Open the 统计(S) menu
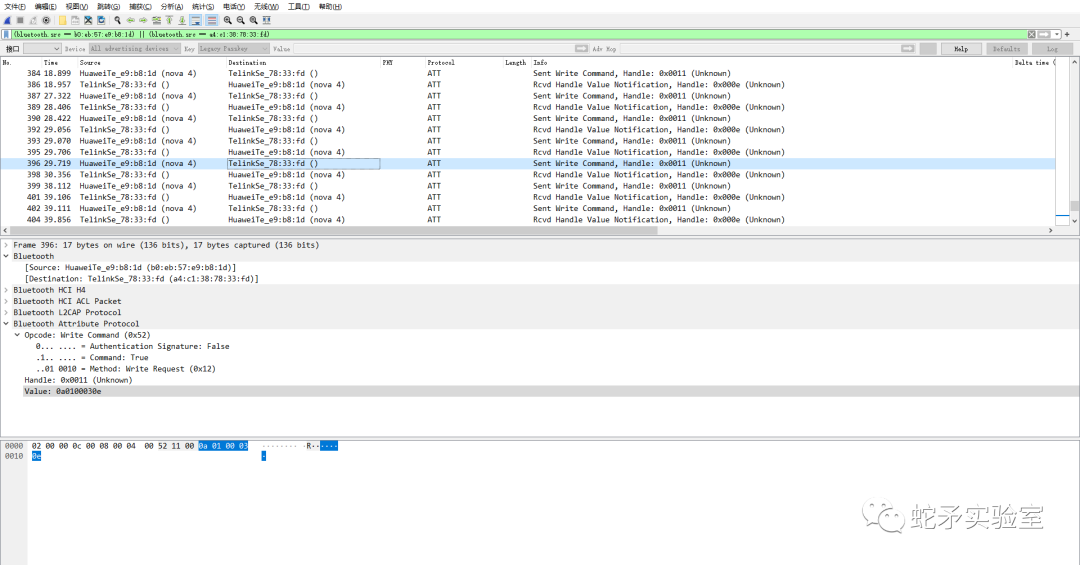Screen dimensions: 1080x565 pos(202,7)
